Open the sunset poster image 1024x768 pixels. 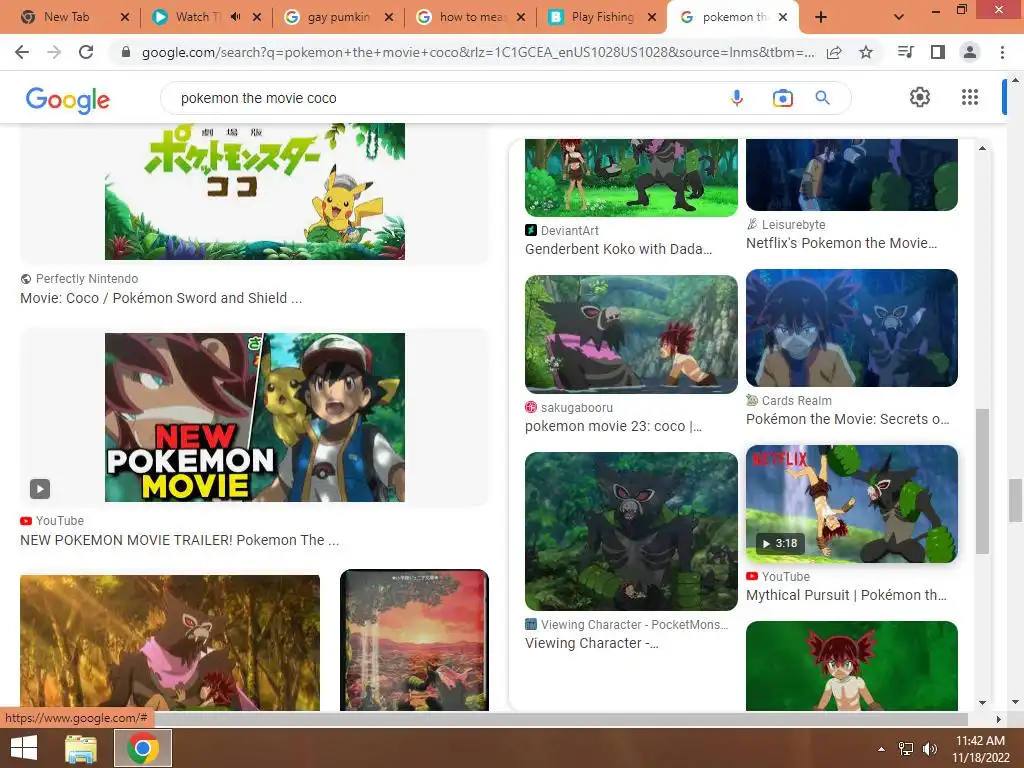(415, 640)
